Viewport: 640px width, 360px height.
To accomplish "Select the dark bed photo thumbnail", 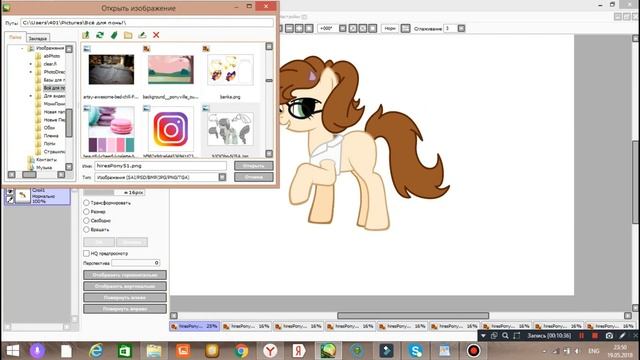I will point(111,70).
